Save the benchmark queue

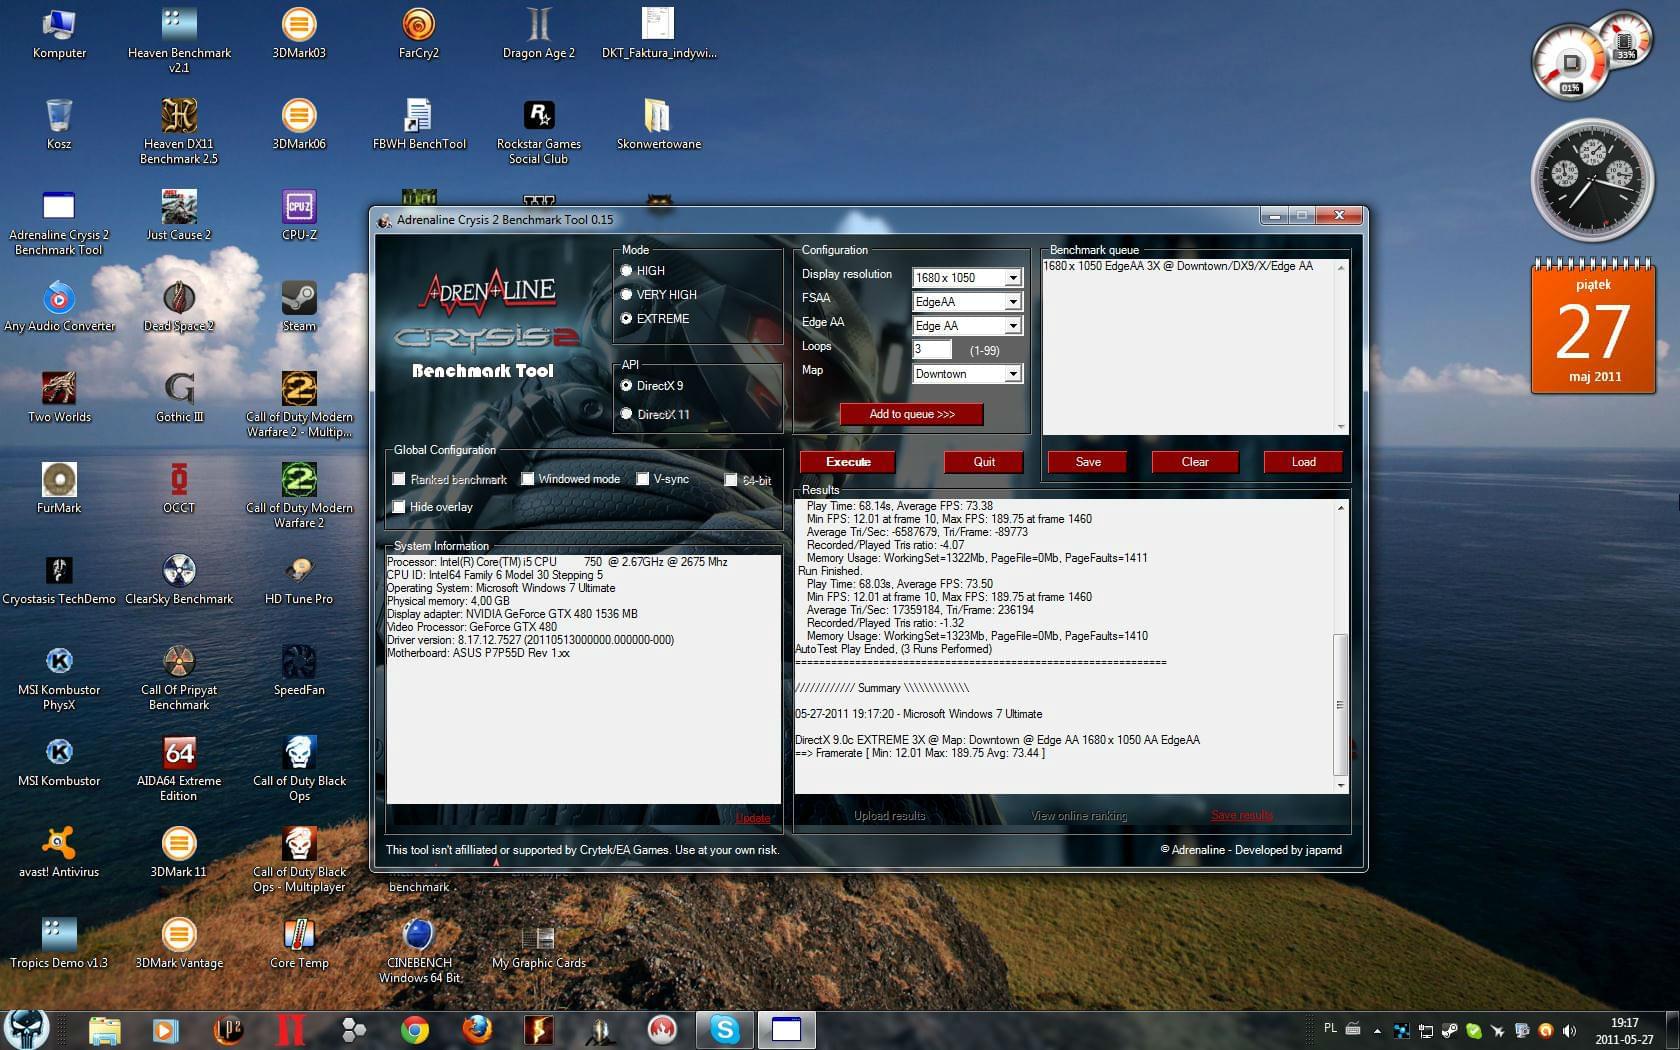(x=1088, y=462)
